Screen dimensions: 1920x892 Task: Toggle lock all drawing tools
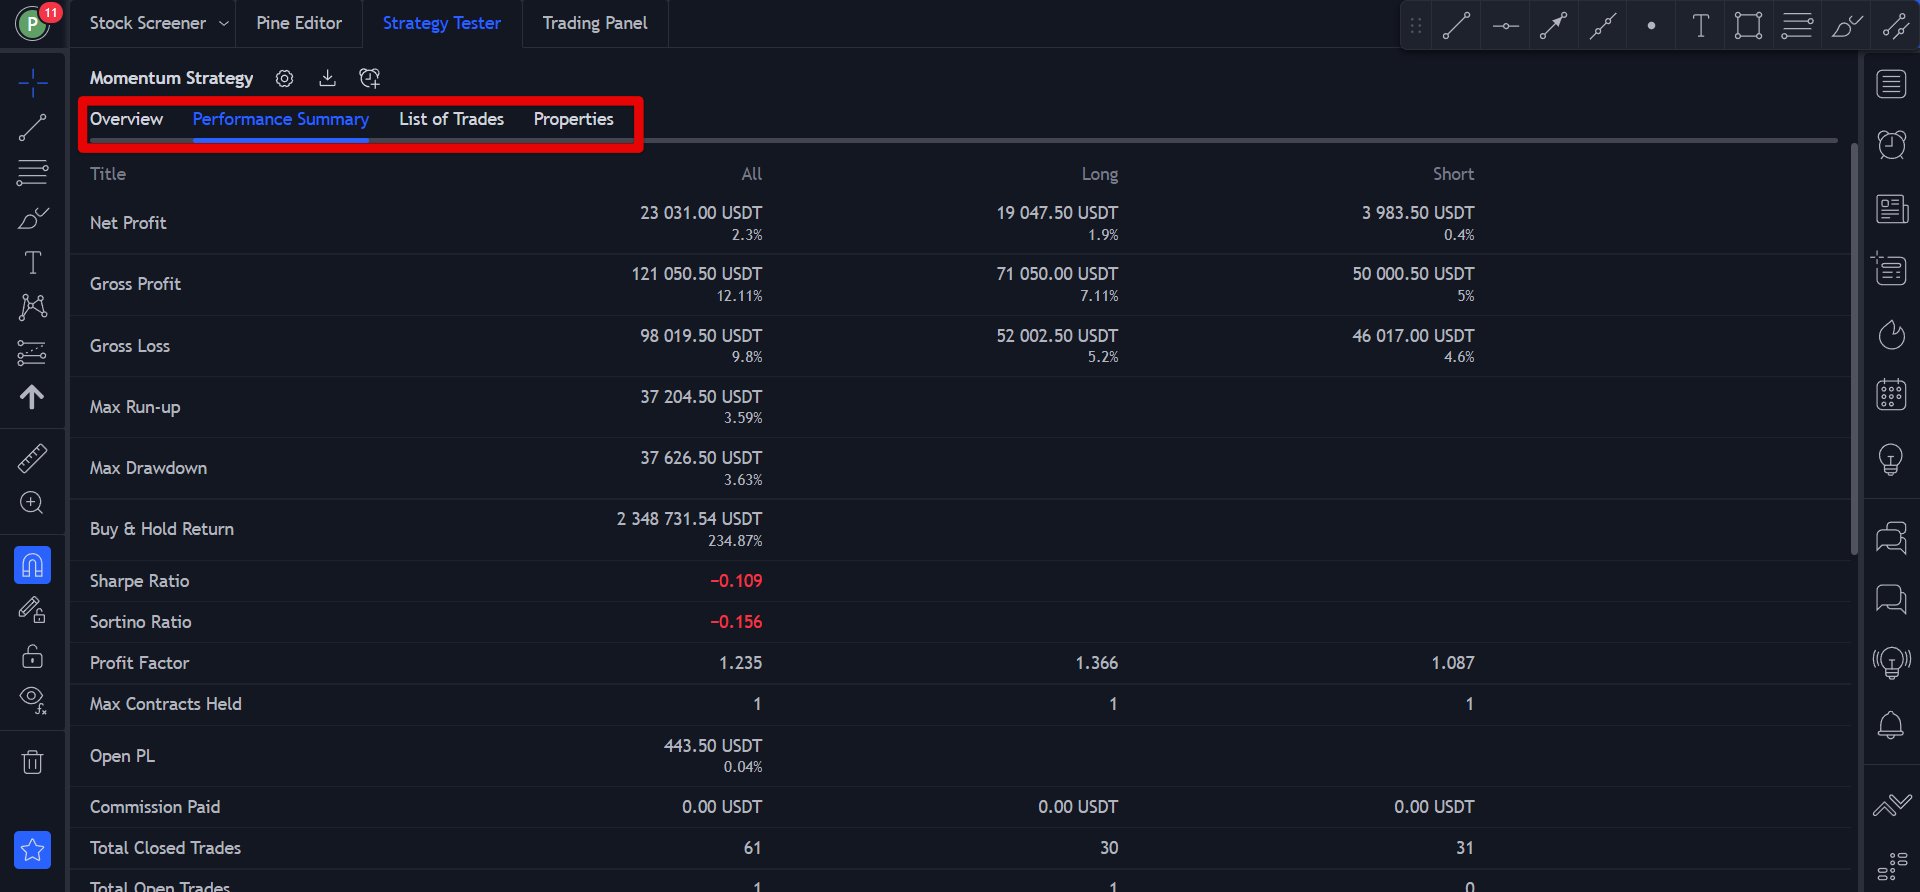[x=33, y=656]
